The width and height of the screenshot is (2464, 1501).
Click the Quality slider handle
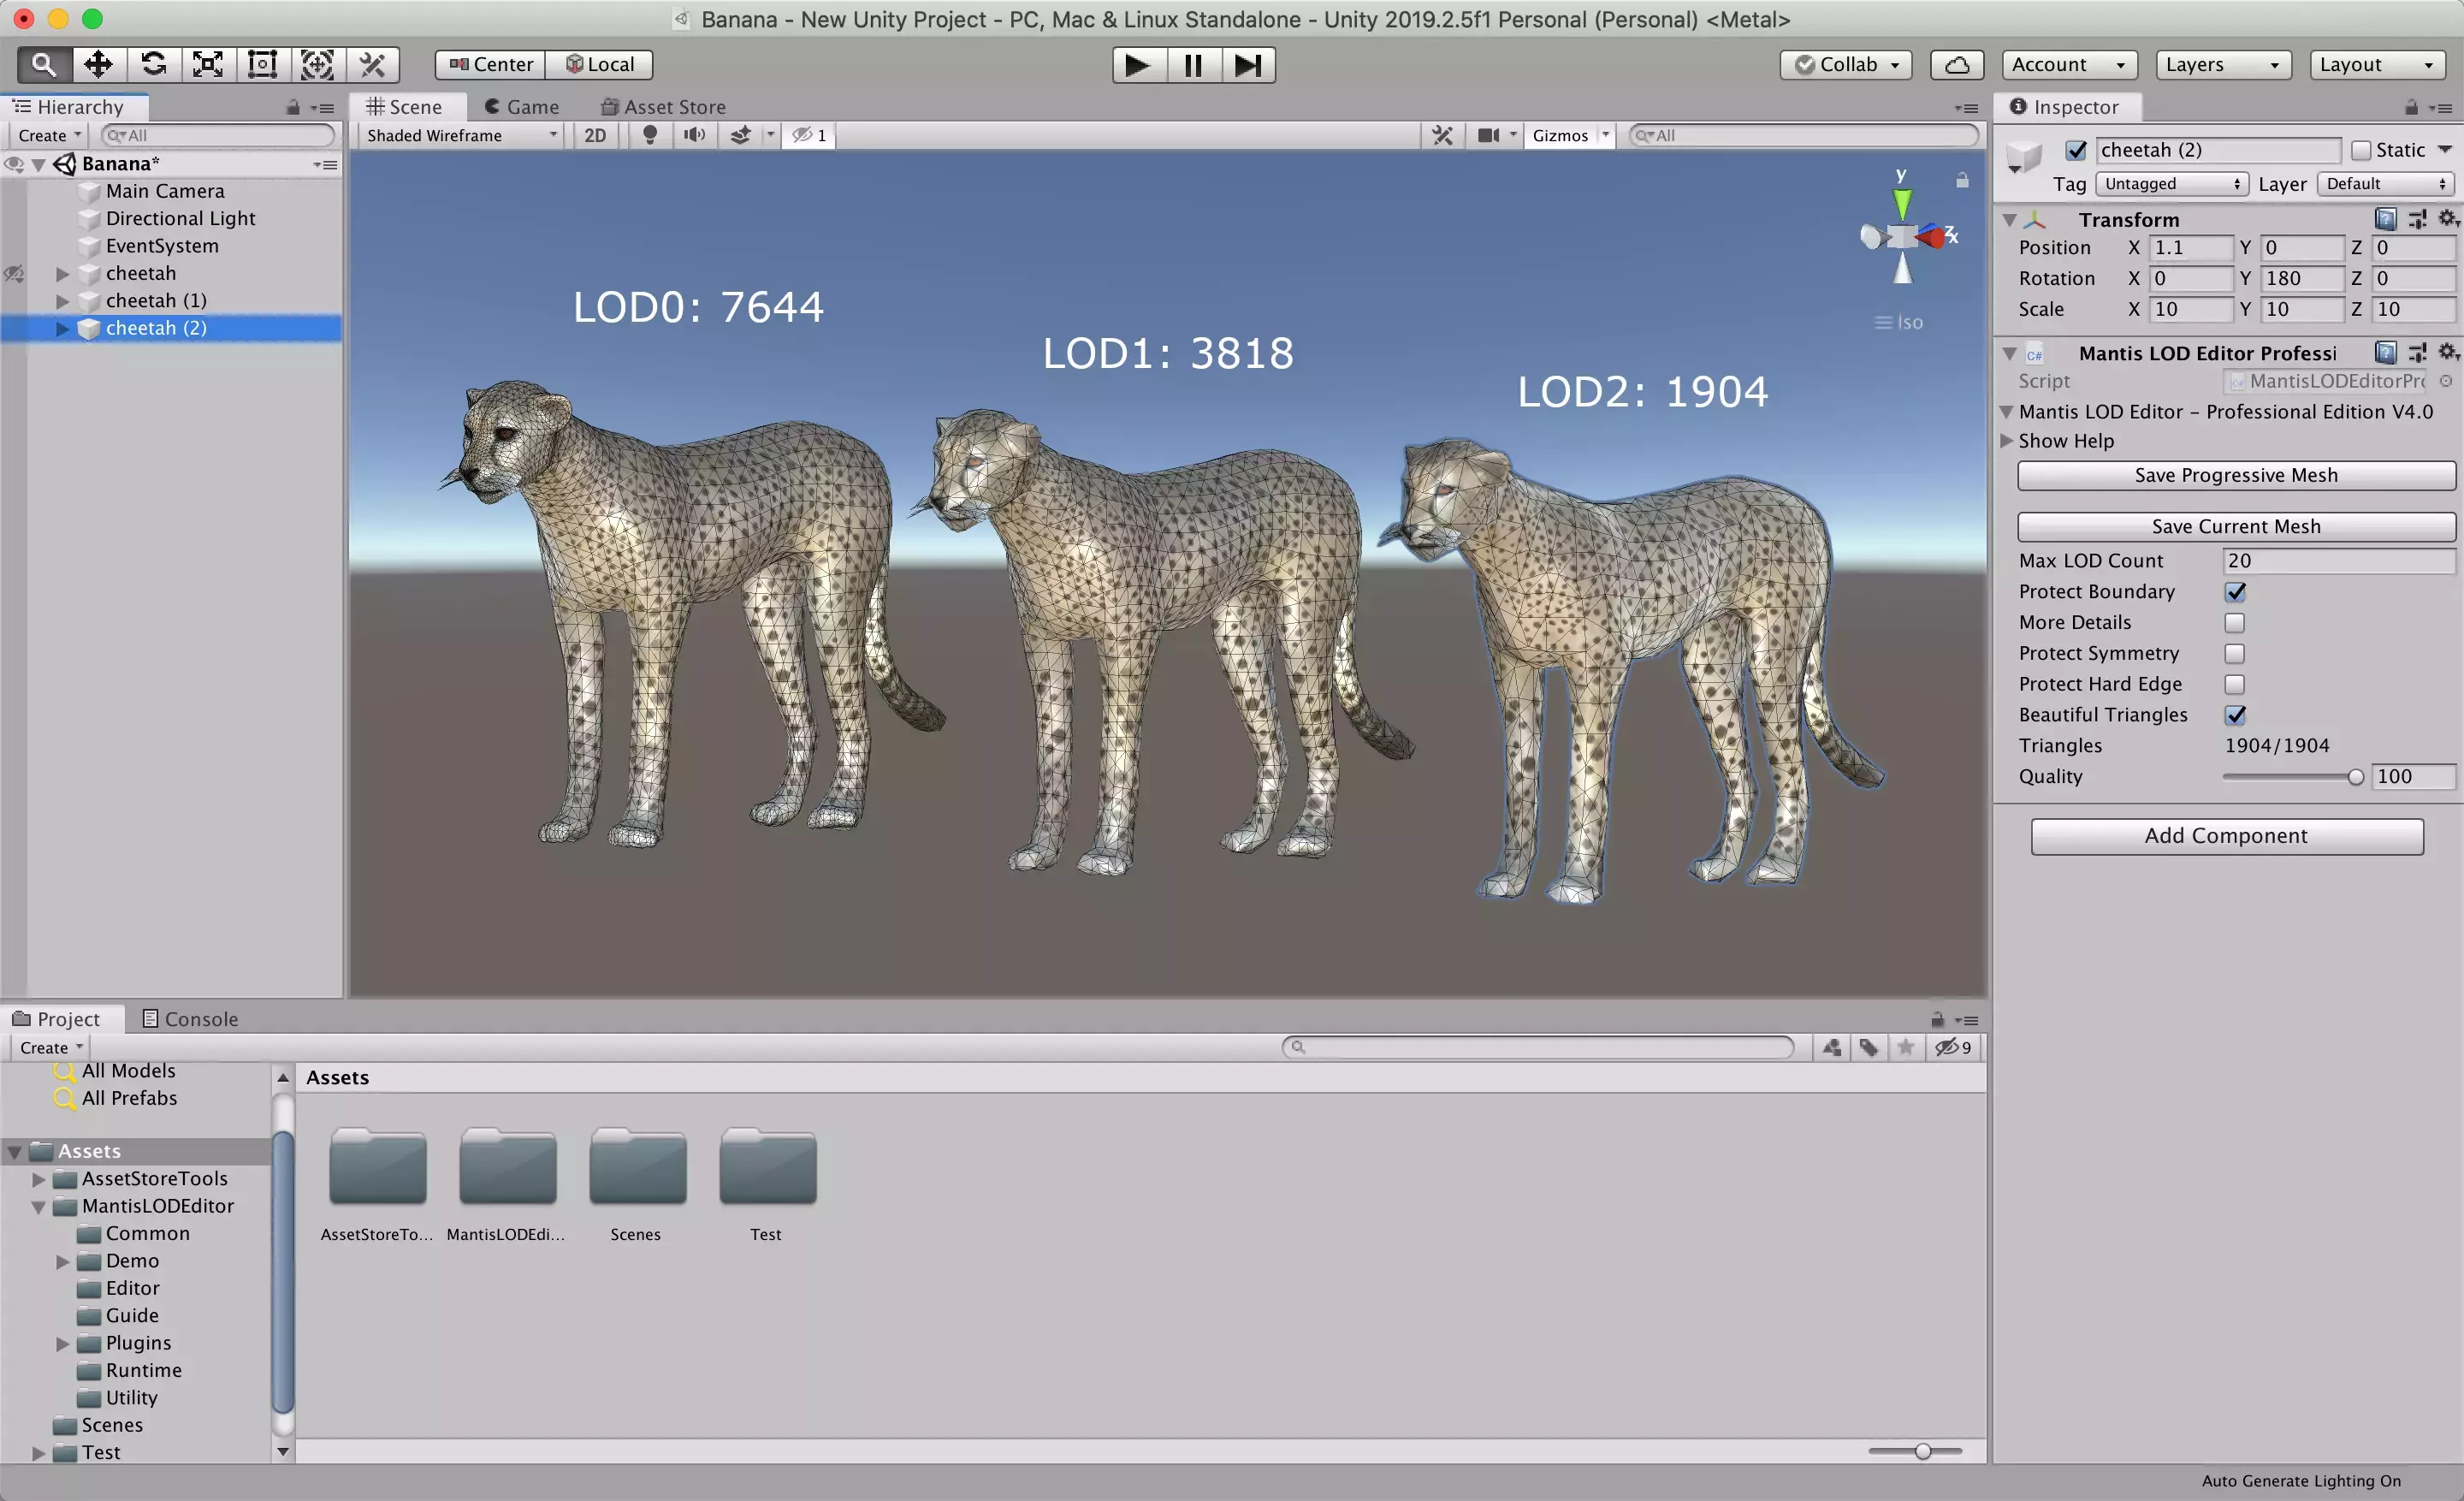2356,777
